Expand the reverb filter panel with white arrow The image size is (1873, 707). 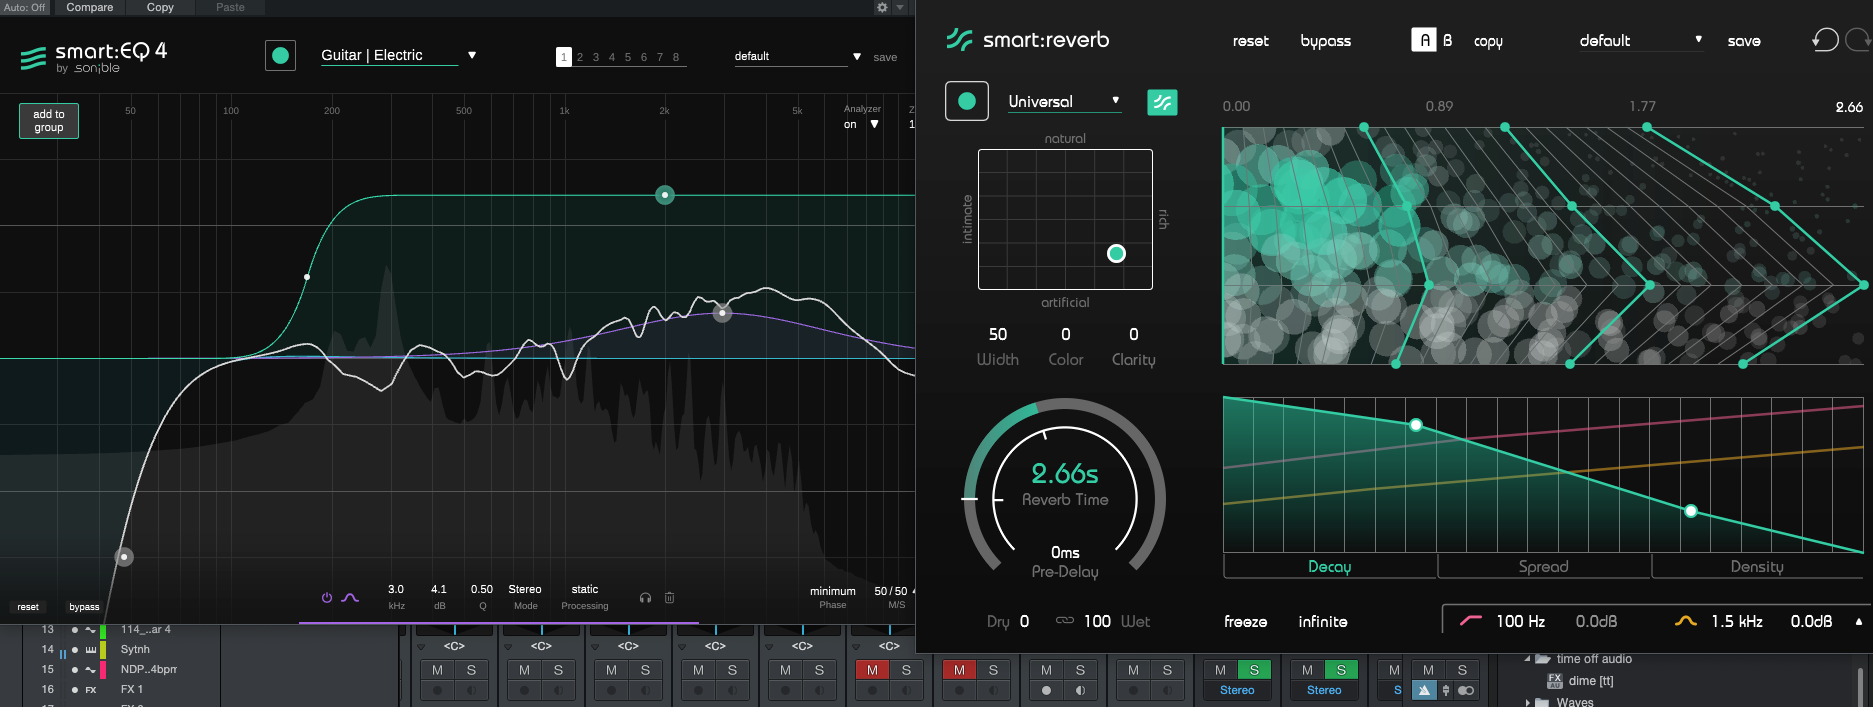(1859, 621)
